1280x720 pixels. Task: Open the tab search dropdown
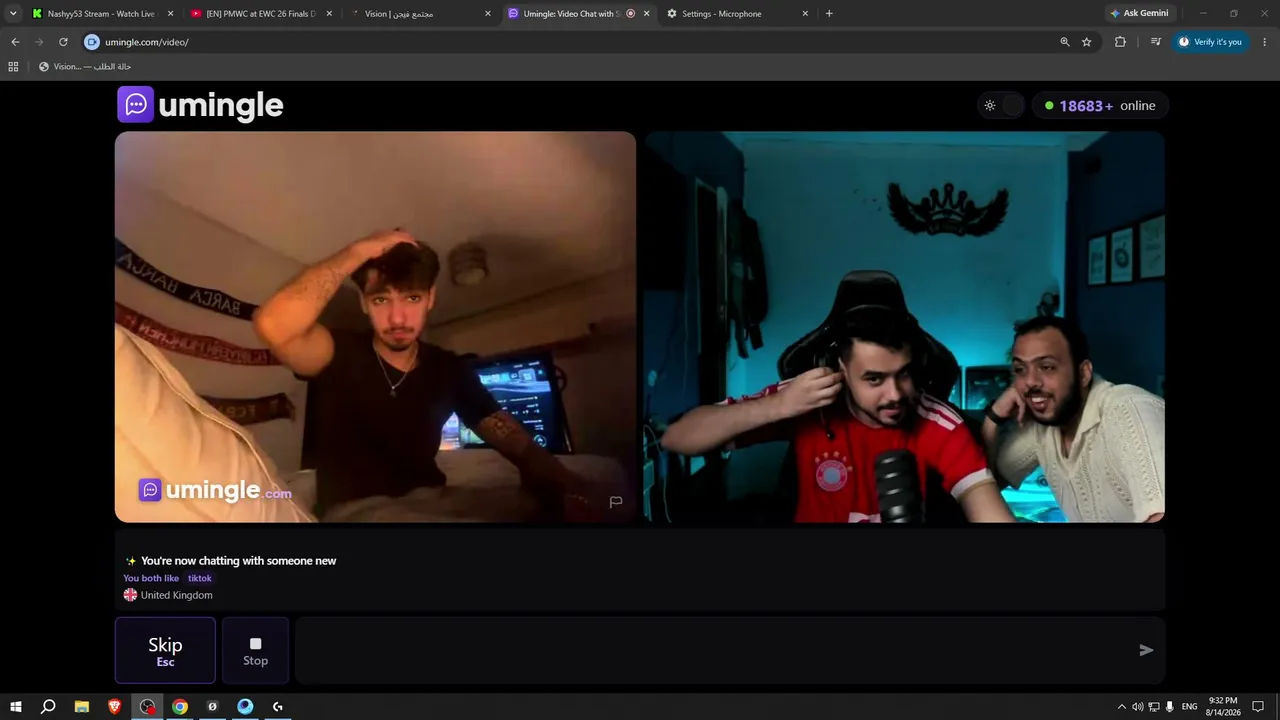click(13, 14)
